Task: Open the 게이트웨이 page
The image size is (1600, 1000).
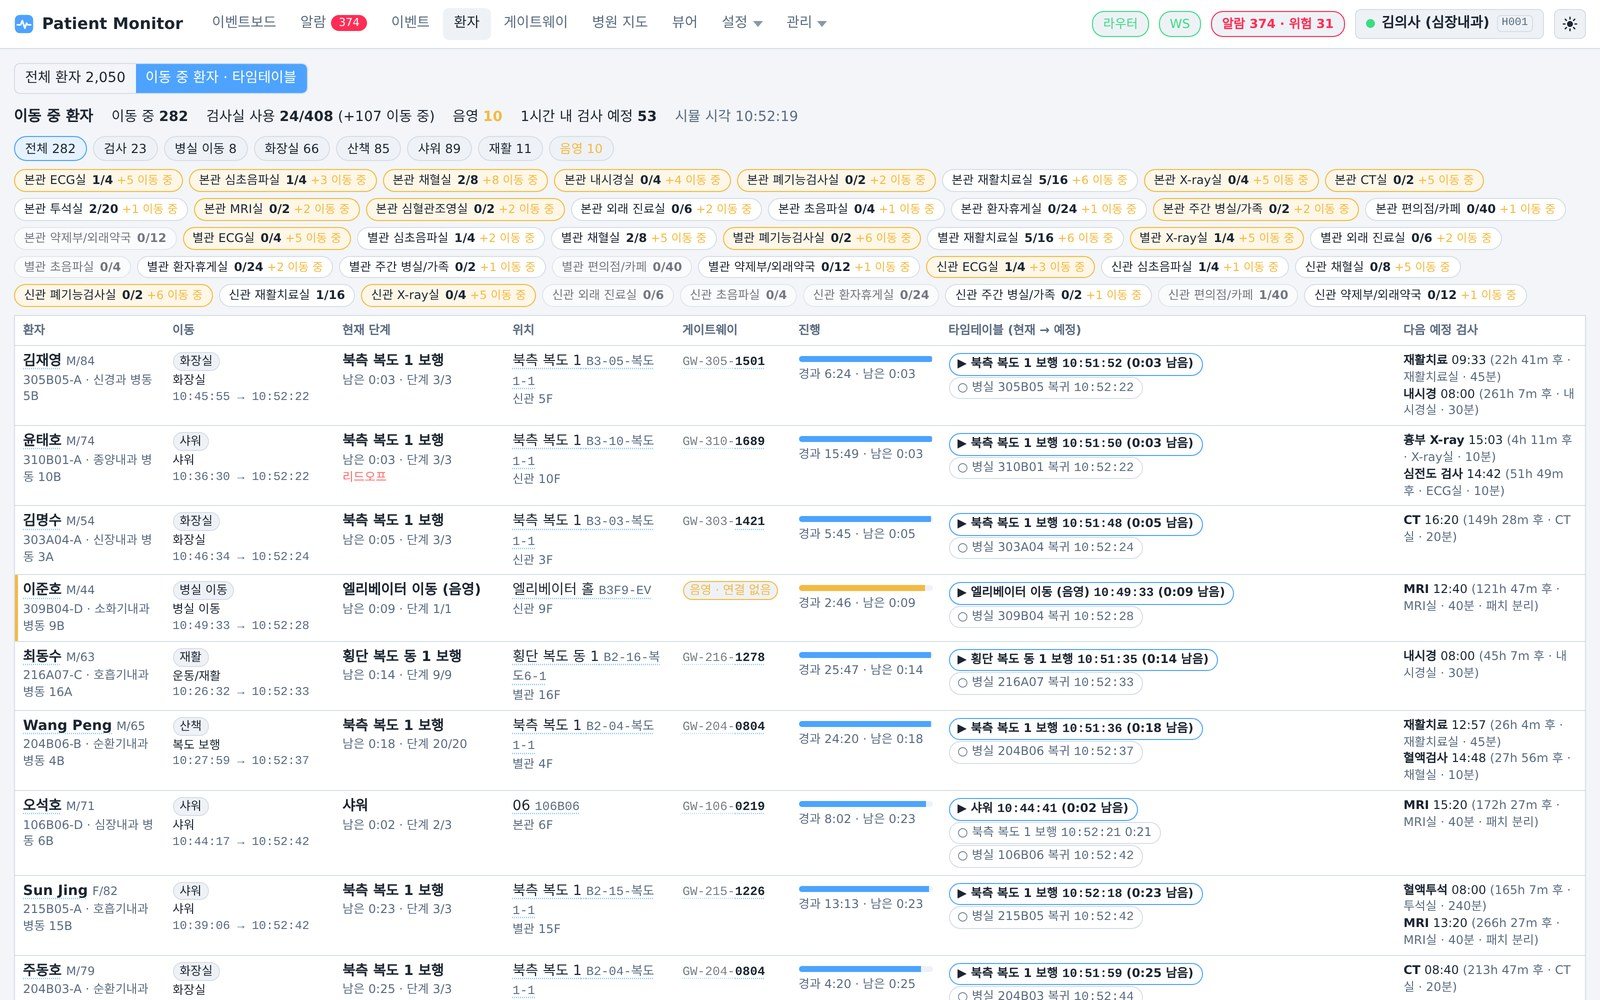Action: pyautogui.click(x=536, y=22)
